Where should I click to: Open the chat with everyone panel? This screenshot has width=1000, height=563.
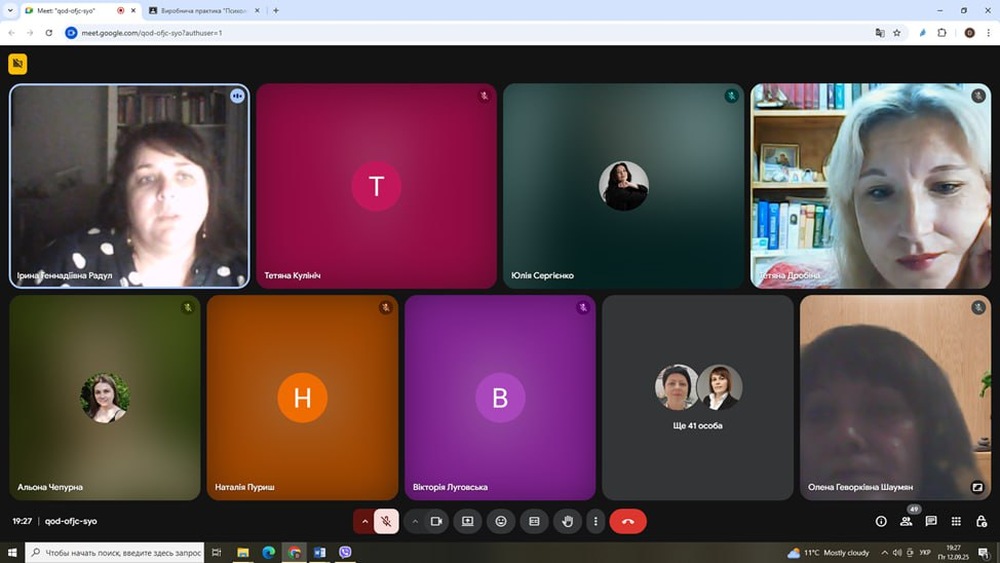931,521
